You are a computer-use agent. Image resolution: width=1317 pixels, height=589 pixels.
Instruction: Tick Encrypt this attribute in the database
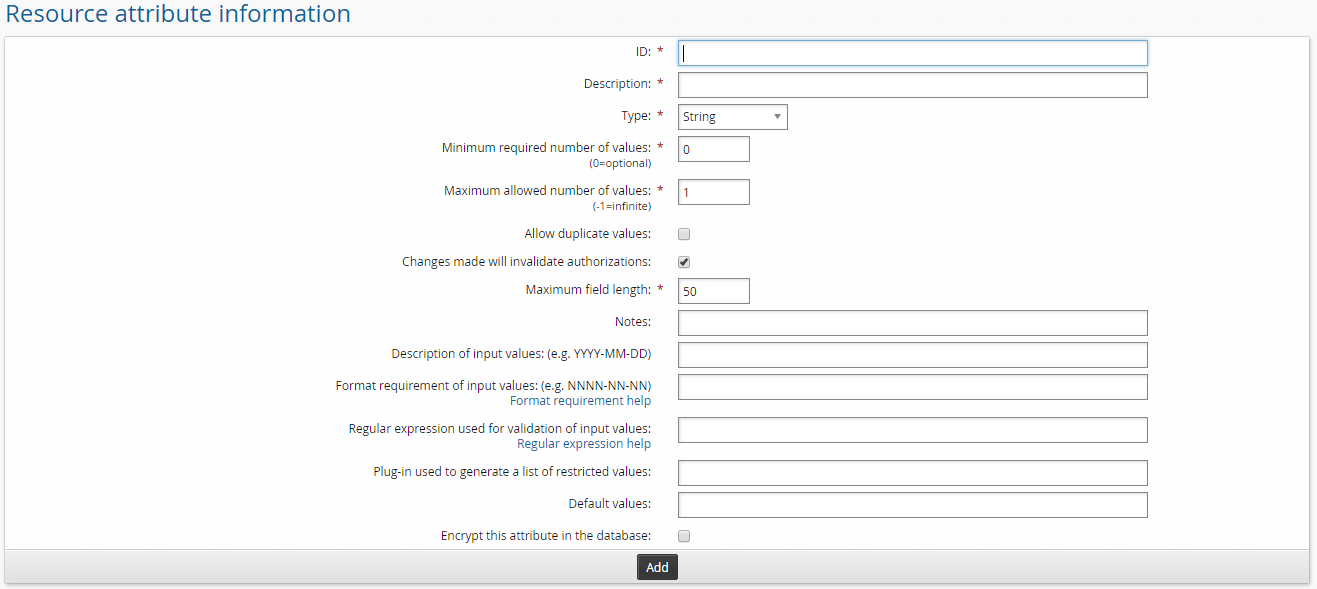(x=684, y=536)
